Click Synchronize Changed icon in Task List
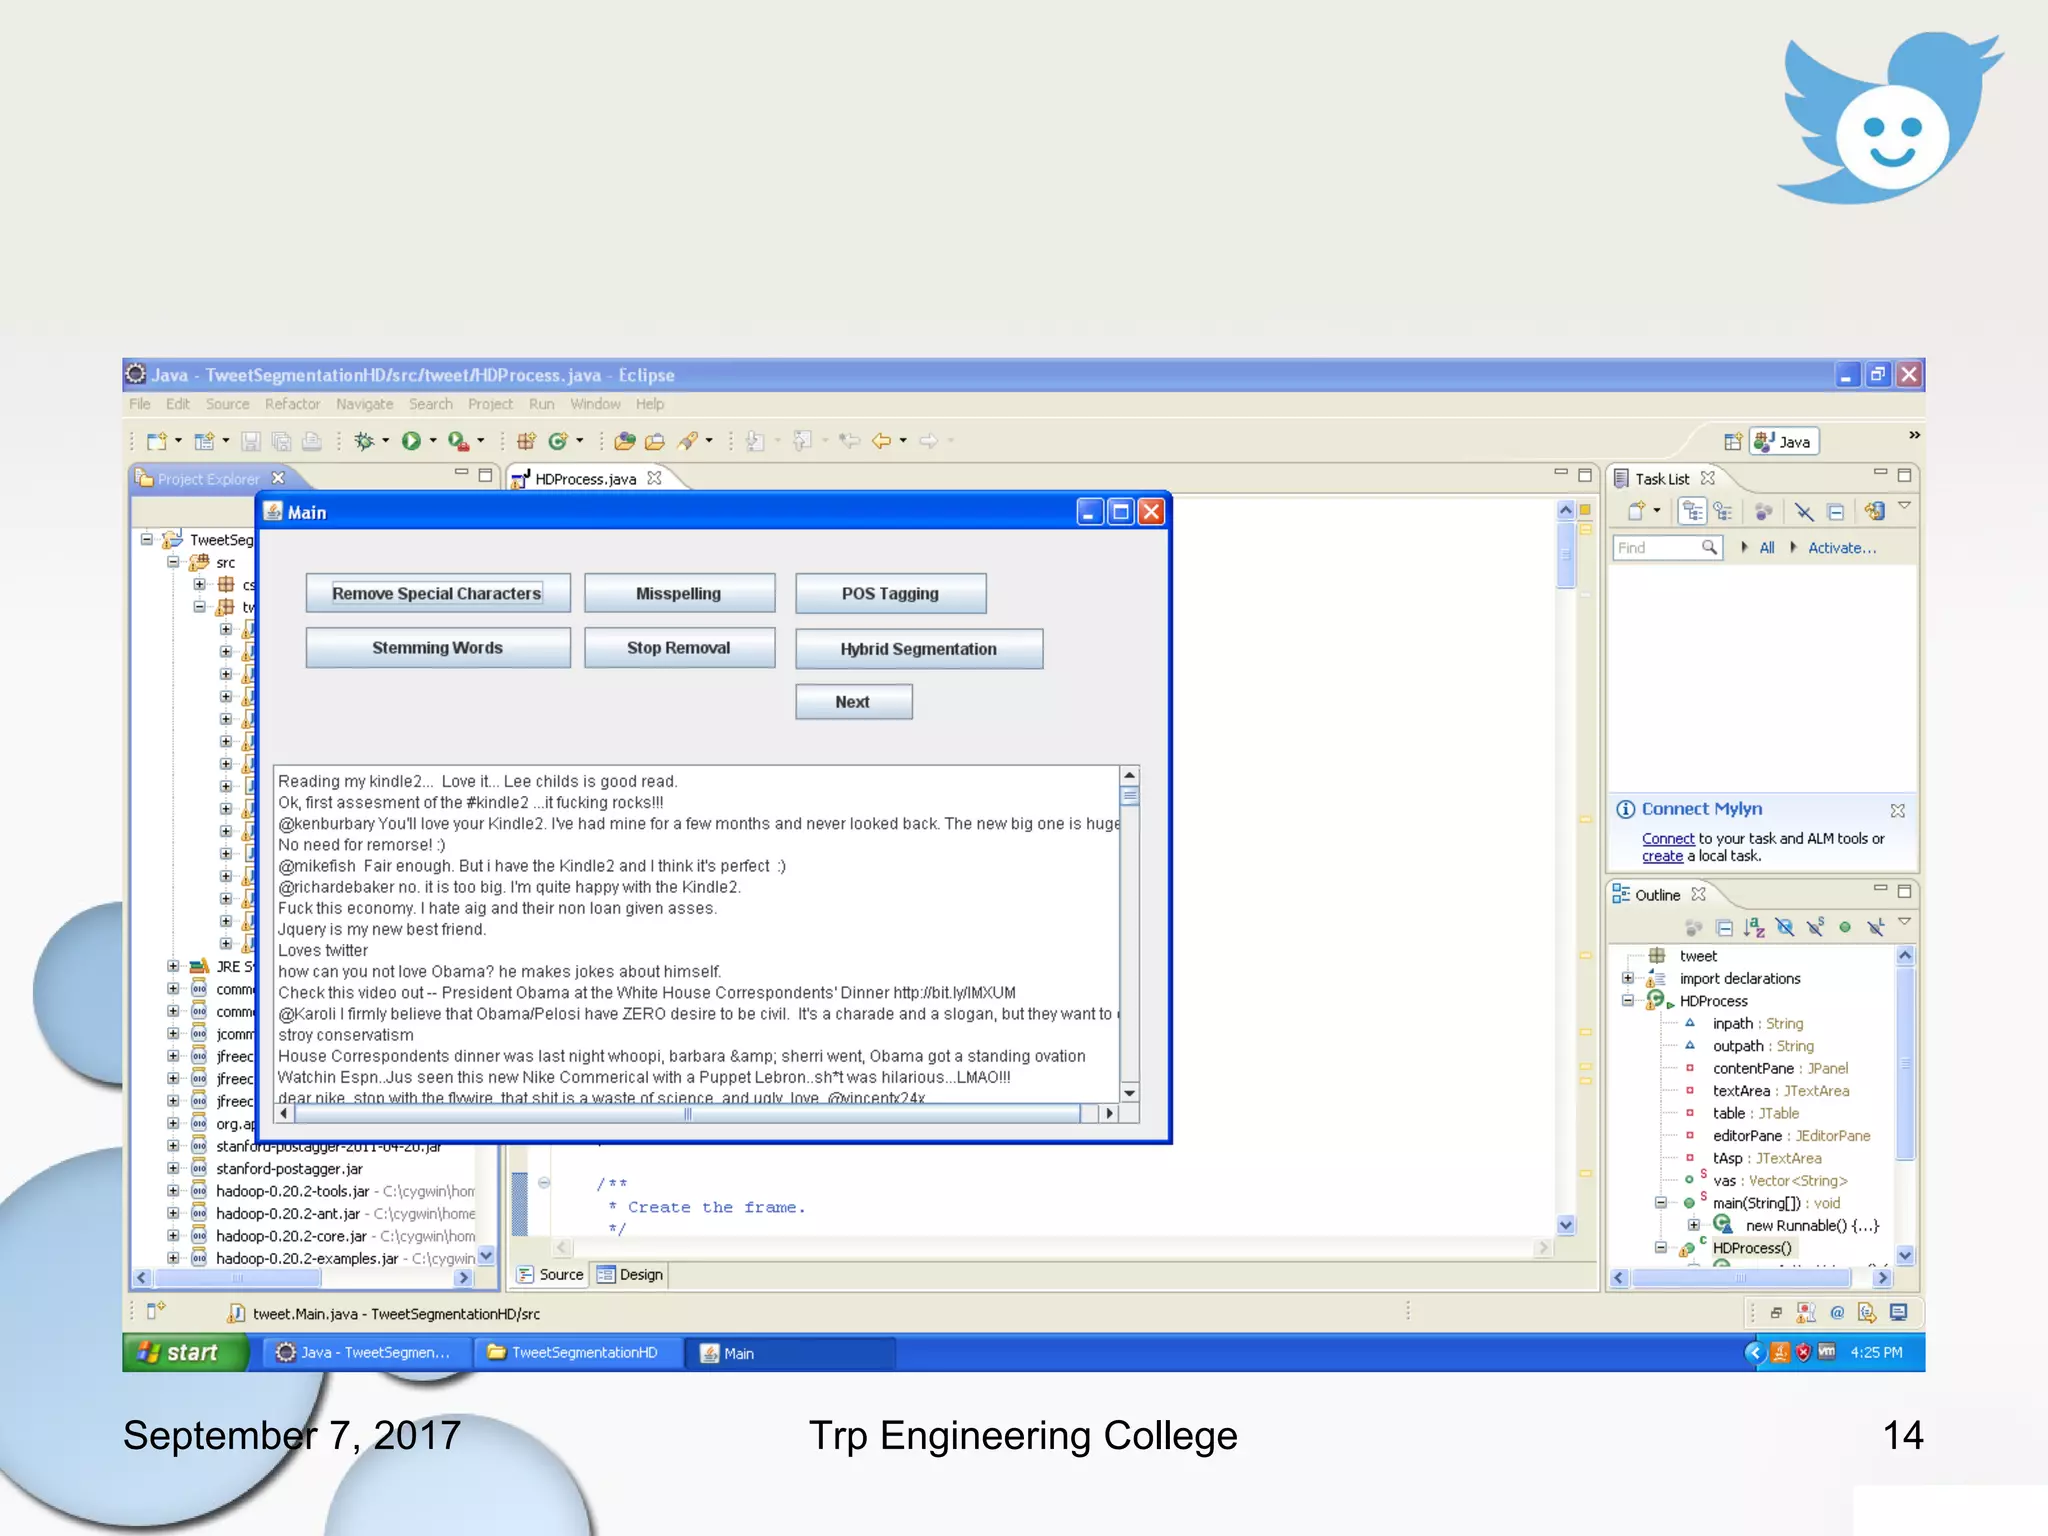This screenshot has height=1536, width=2048. [x=1874, y=512]
